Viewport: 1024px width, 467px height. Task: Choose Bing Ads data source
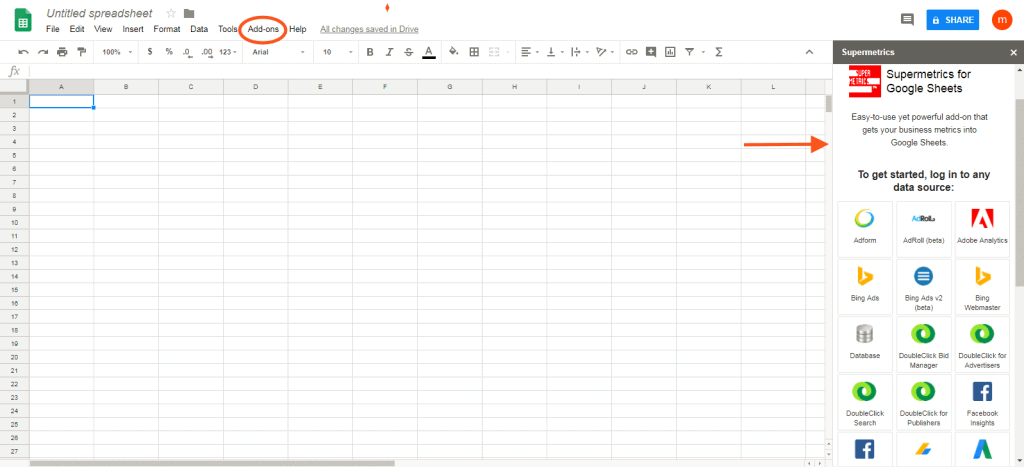[865, 287]
